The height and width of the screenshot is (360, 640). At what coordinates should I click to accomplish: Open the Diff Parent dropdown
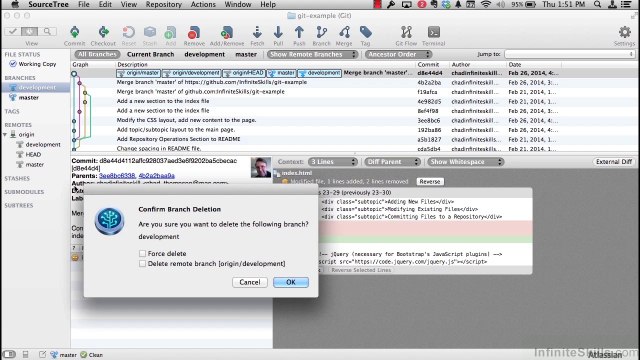point(392,162)
